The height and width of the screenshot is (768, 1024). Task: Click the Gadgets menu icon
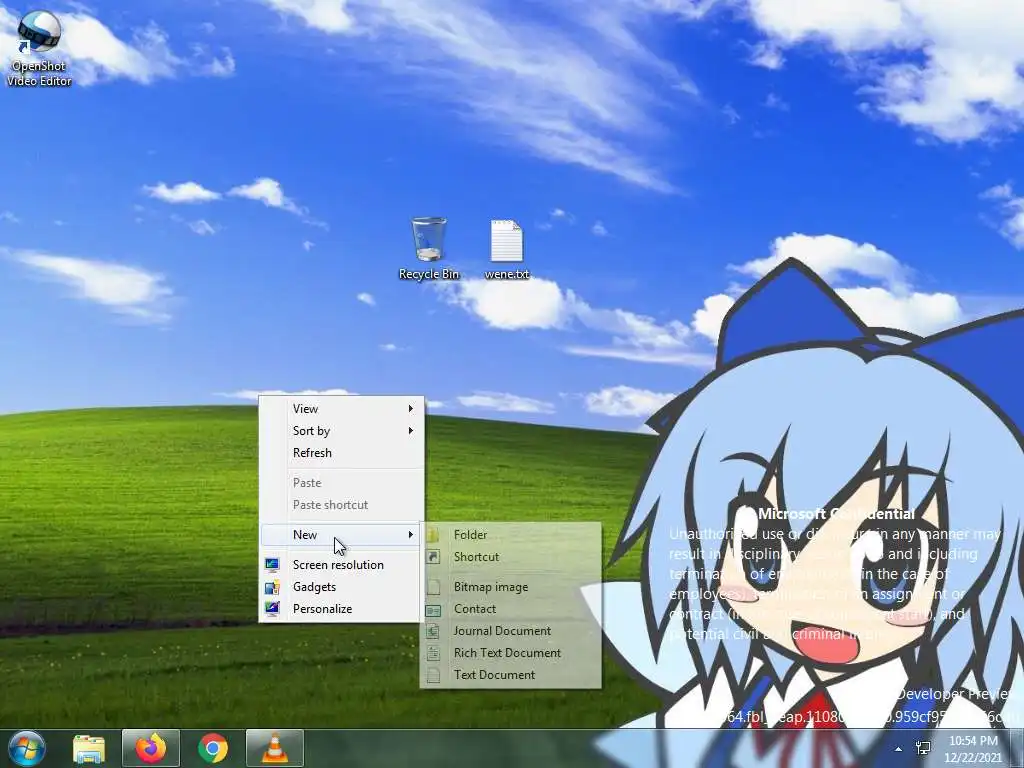(272, 586)
